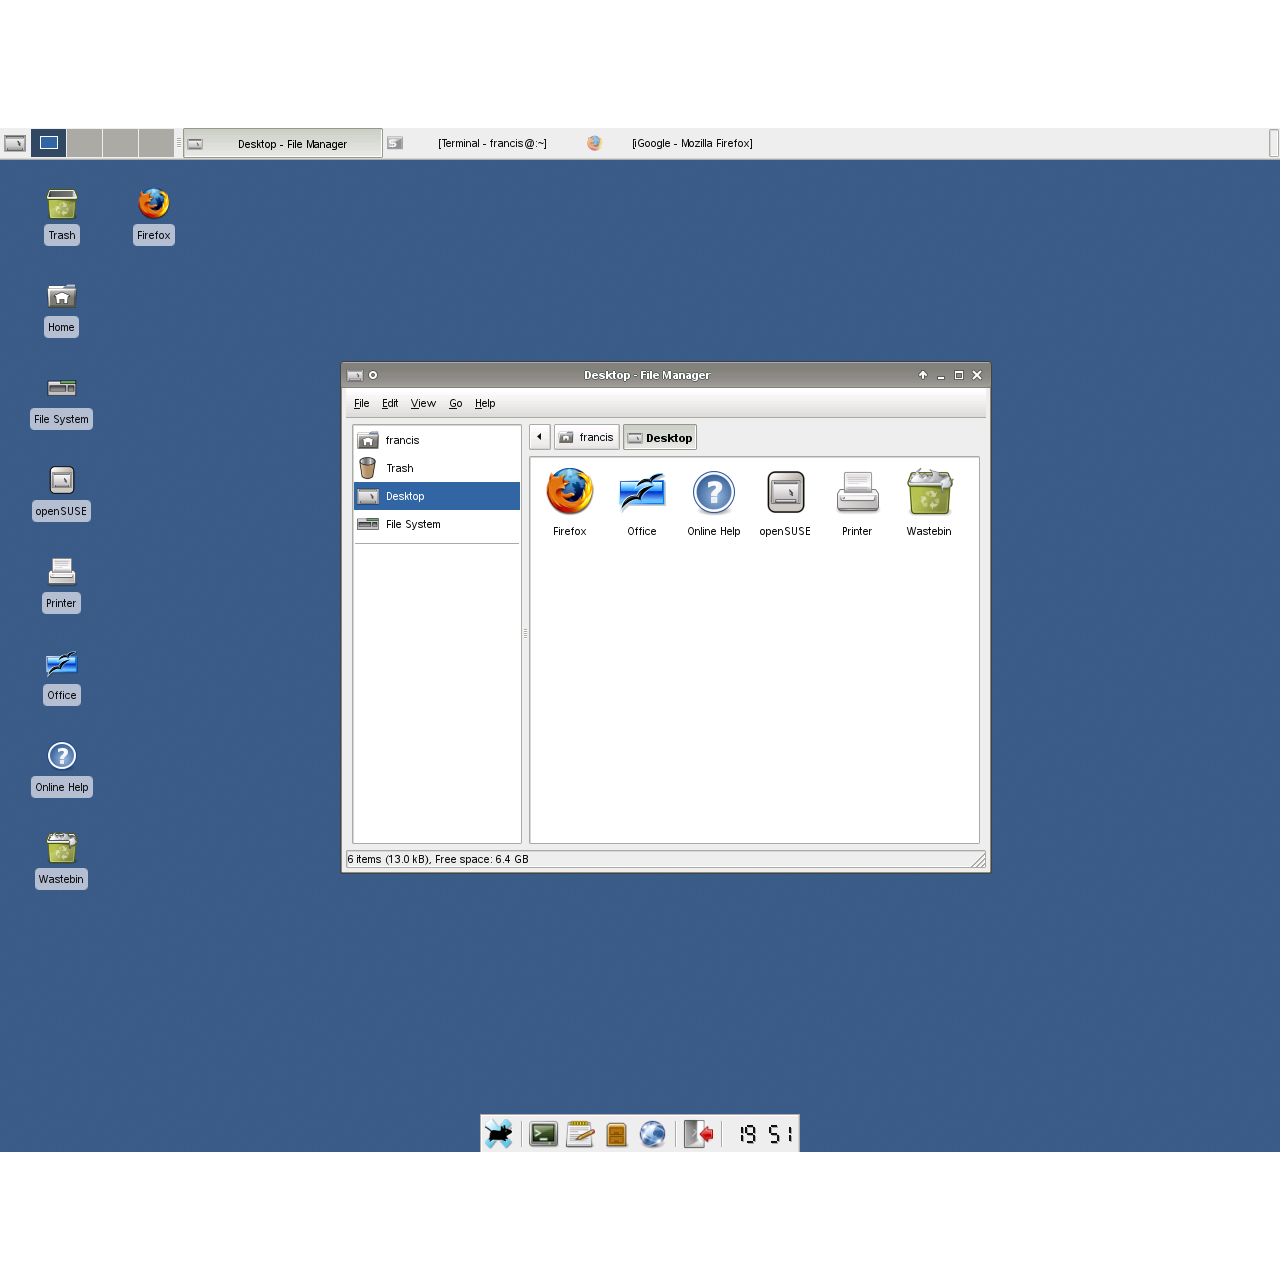Open the View menu in the file manager
The height and width of the screenshot is (1280, 1280).
(423, 403)
